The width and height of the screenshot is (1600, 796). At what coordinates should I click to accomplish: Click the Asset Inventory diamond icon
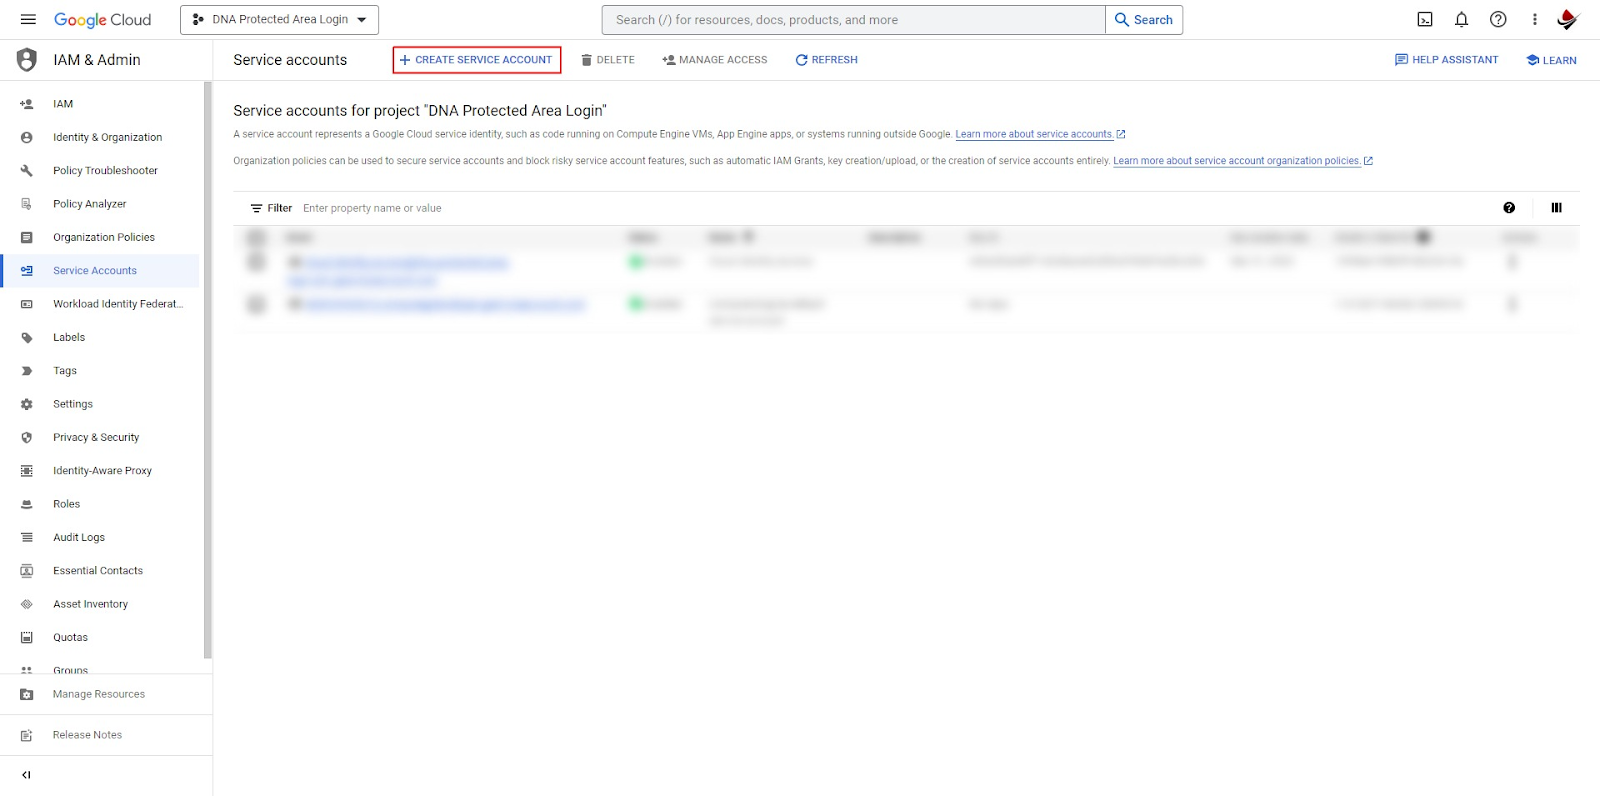pyautogui.click(x=27, y=604)
